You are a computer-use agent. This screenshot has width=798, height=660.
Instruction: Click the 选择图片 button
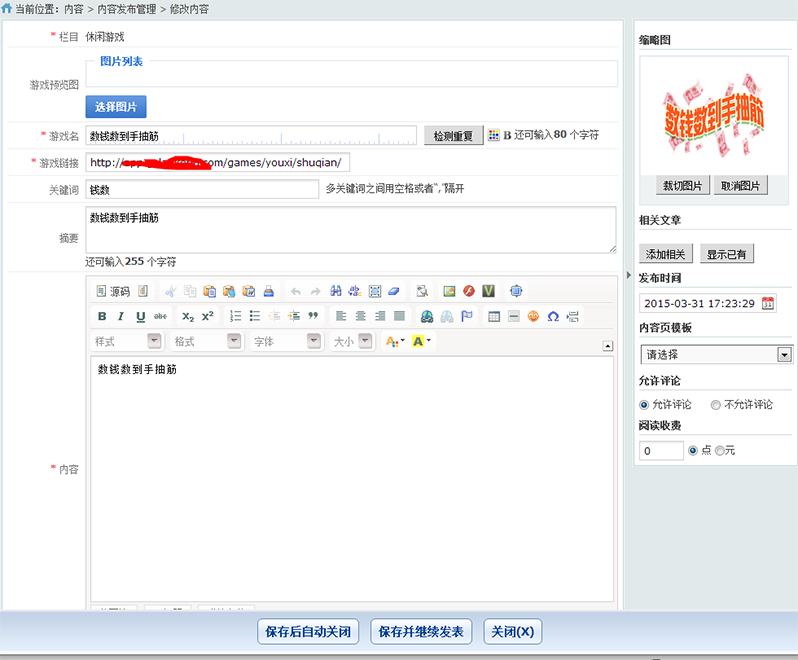(116, 106)
